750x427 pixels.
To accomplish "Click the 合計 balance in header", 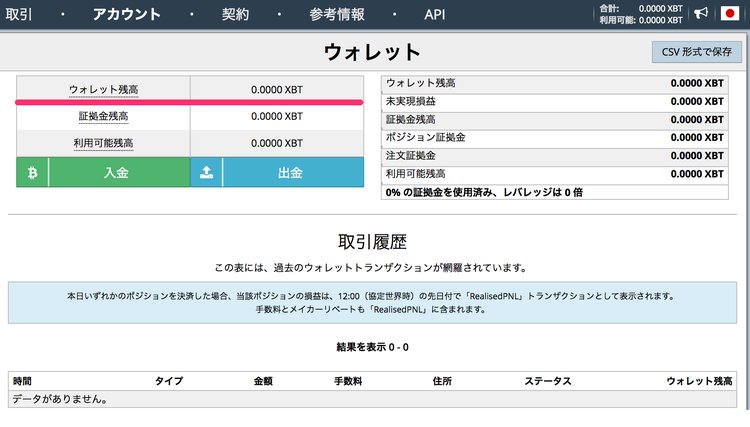I will pos(641,9).
